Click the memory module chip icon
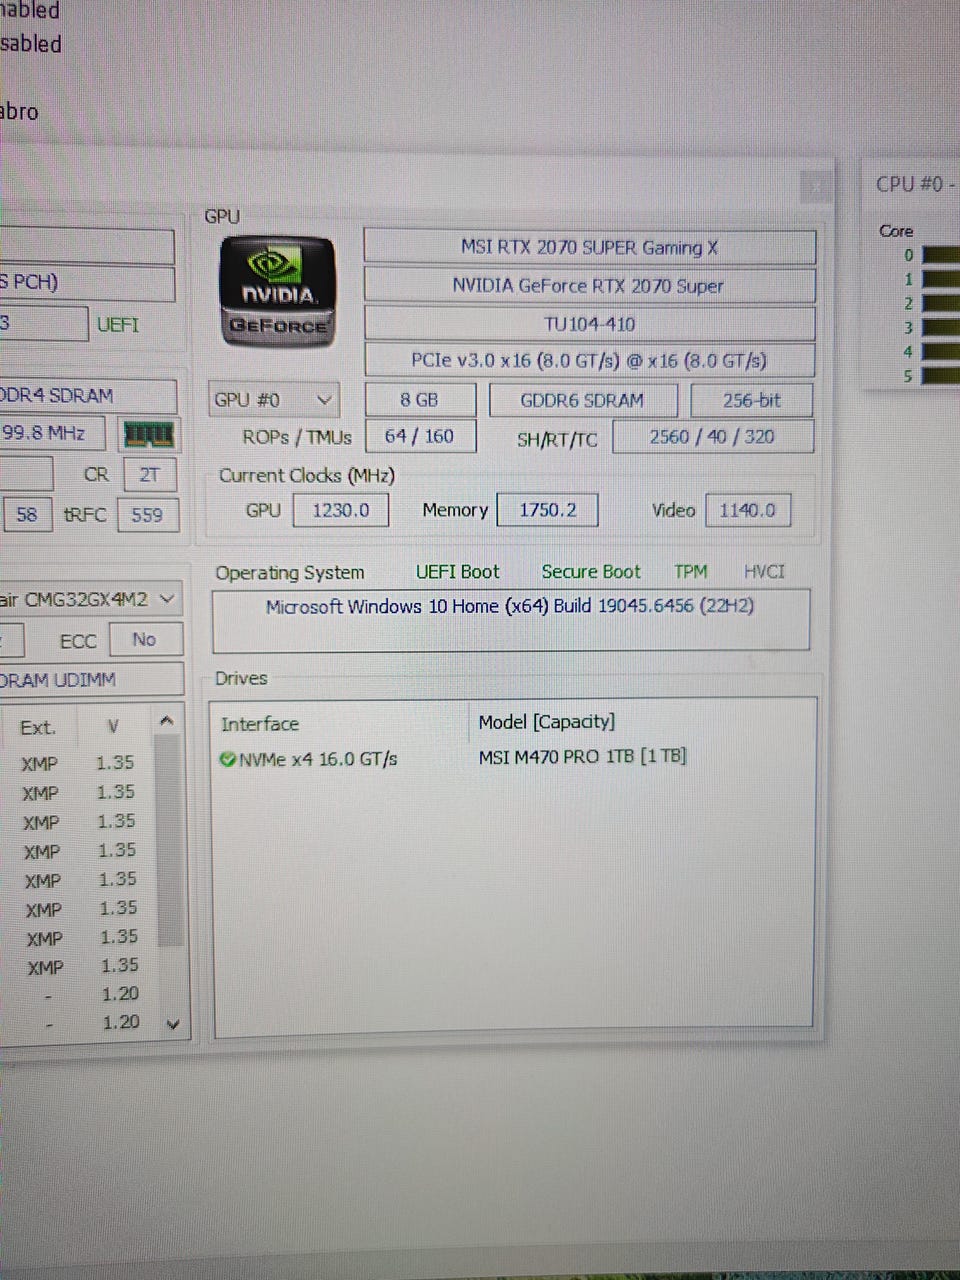960x1280 pixels. tap(148, 434)
